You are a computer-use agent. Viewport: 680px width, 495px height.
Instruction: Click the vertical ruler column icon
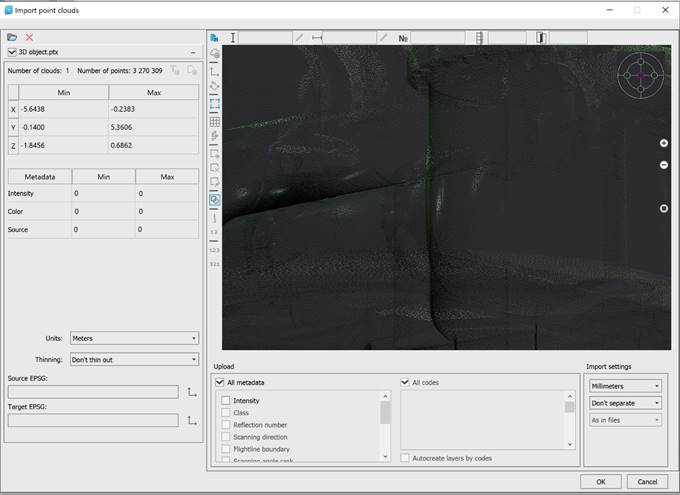[x=479, y=38]
